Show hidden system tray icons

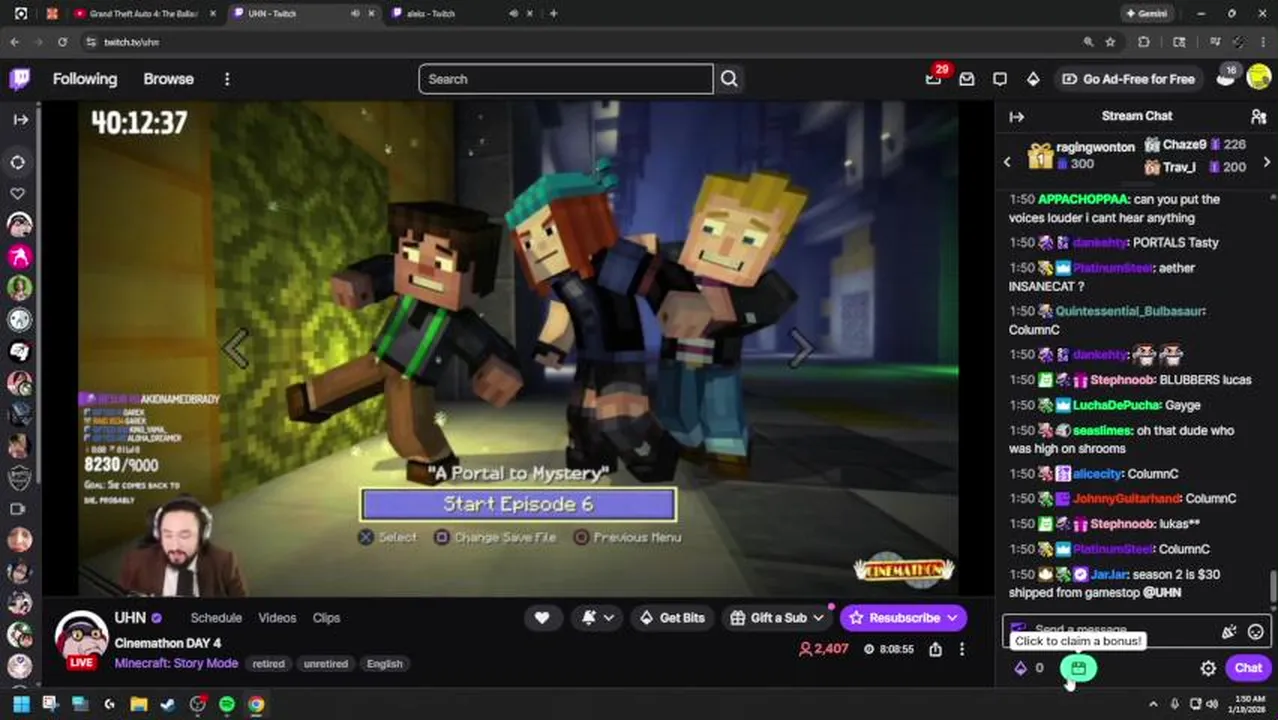point(1153,704)
